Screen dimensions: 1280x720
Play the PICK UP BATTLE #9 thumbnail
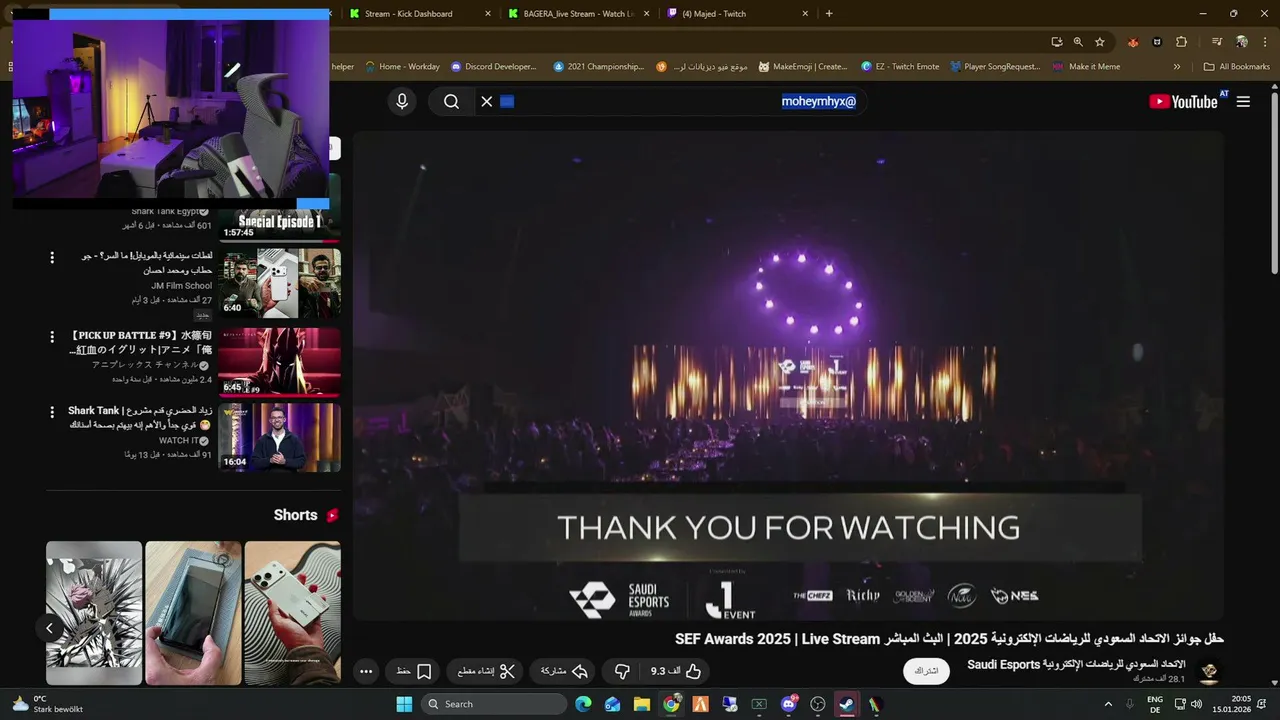tap(280, 362)
